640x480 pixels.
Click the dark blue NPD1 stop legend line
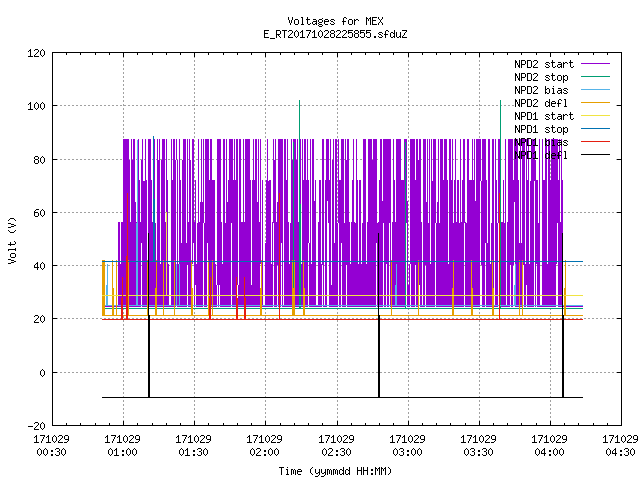click(595, 129)
